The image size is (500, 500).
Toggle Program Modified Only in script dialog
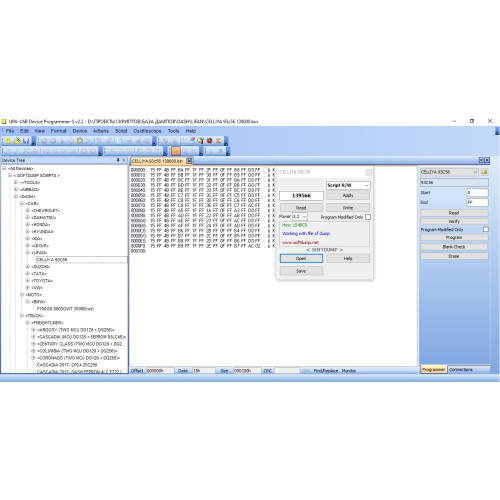click(368, 217)
